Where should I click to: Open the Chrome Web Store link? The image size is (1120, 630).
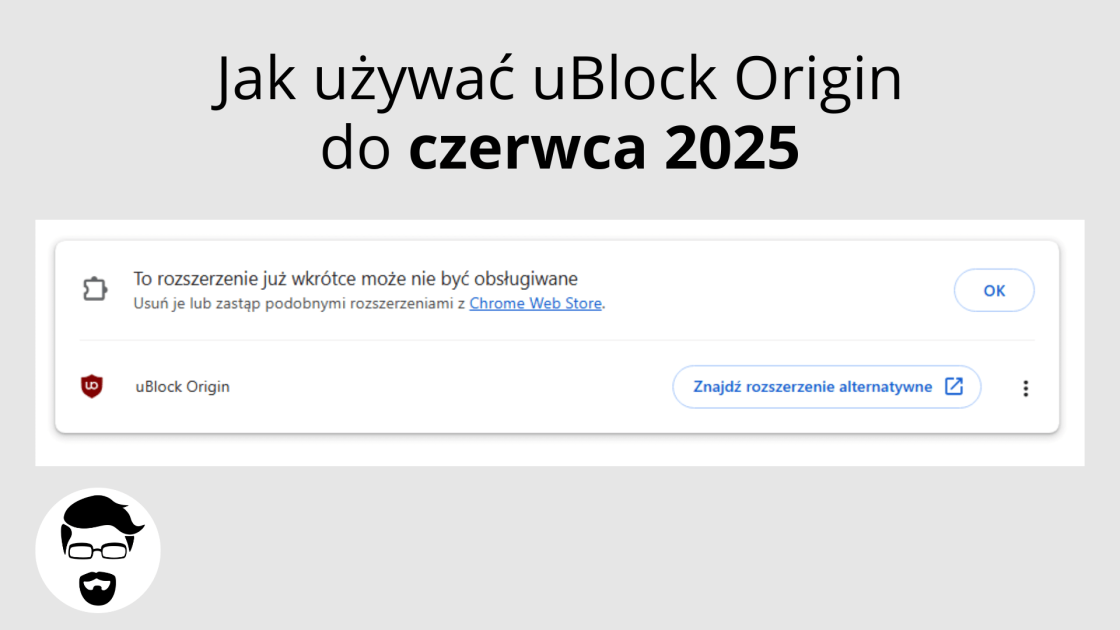[536, 304]
